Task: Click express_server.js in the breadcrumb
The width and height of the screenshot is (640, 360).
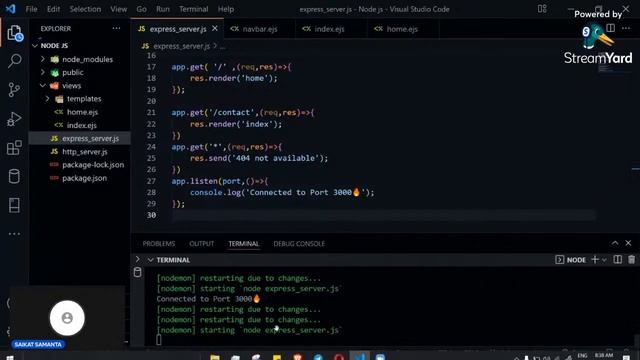Action: (181, 46)
